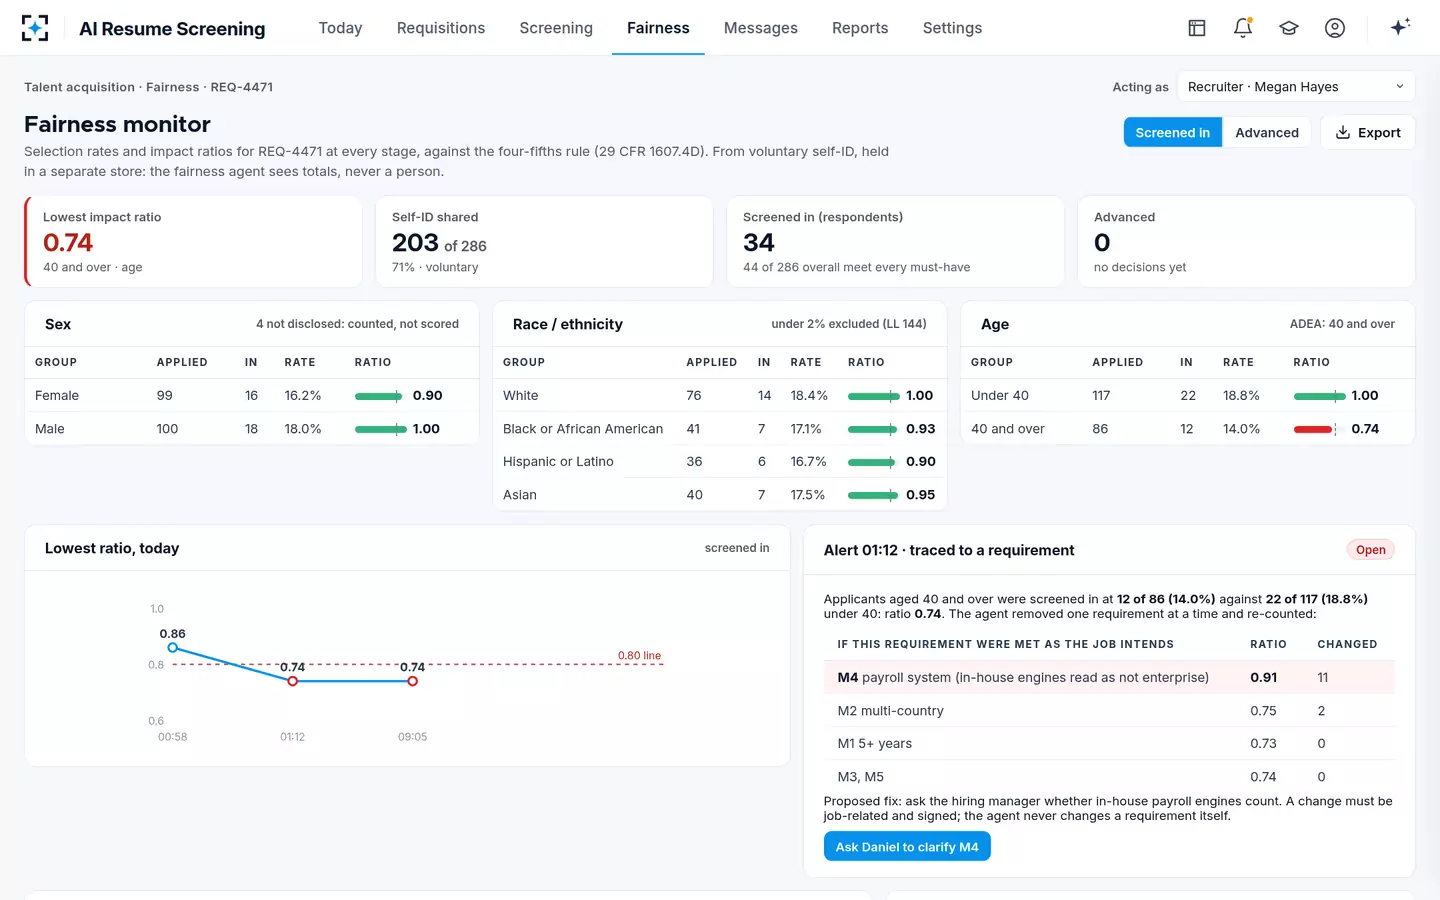The width and height of the screenshot is (1440, 900).
Task: Click the AI Resume Screening logo icon
Action: pyautogui.click(x=35, y=28)
